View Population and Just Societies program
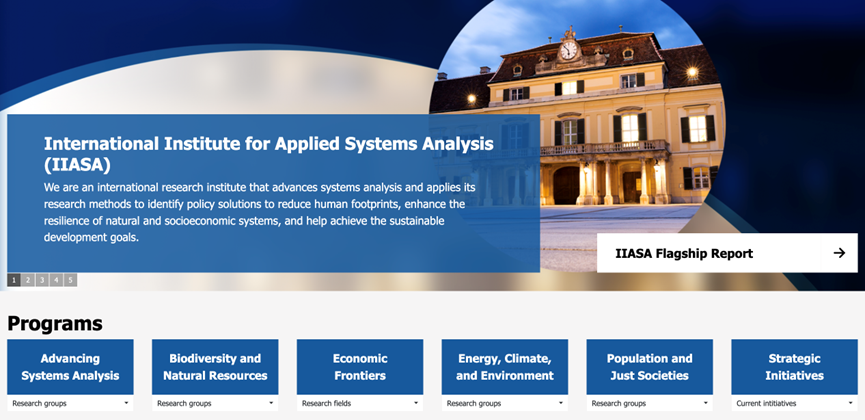The height and width of the screenshot is (420, 865). point(649,367)
